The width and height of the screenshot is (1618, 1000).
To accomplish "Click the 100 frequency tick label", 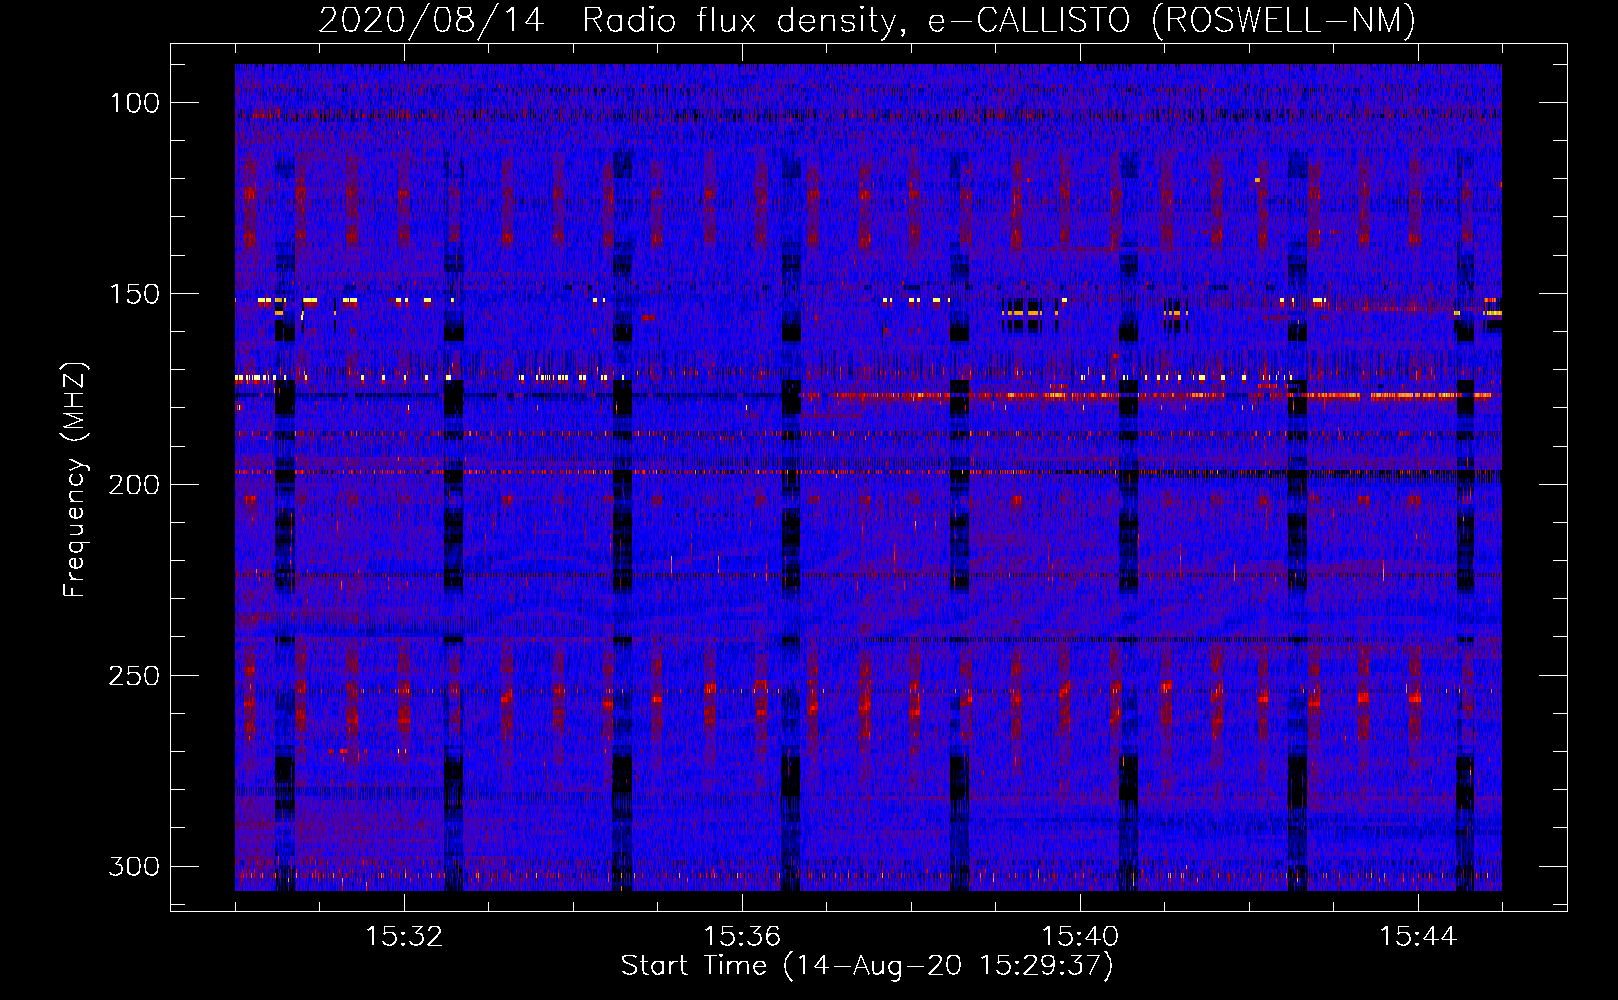I will point(134,103).
